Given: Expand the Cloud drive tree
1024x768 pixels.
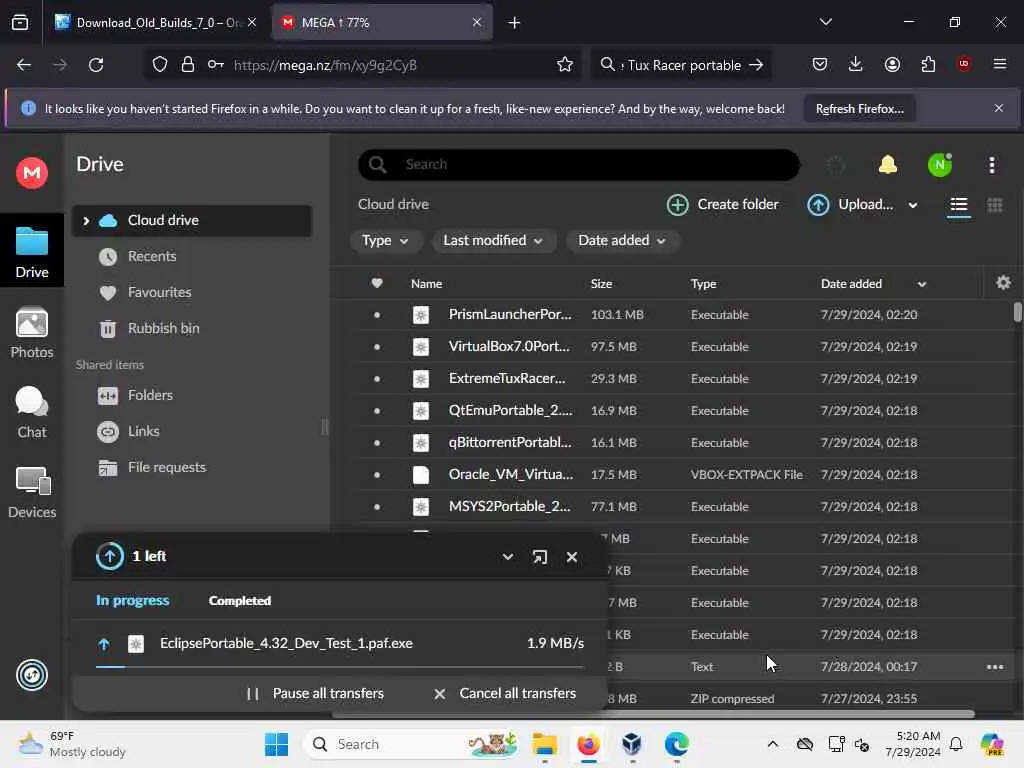Looking at the screenshot, I should [x=86, y=221].
